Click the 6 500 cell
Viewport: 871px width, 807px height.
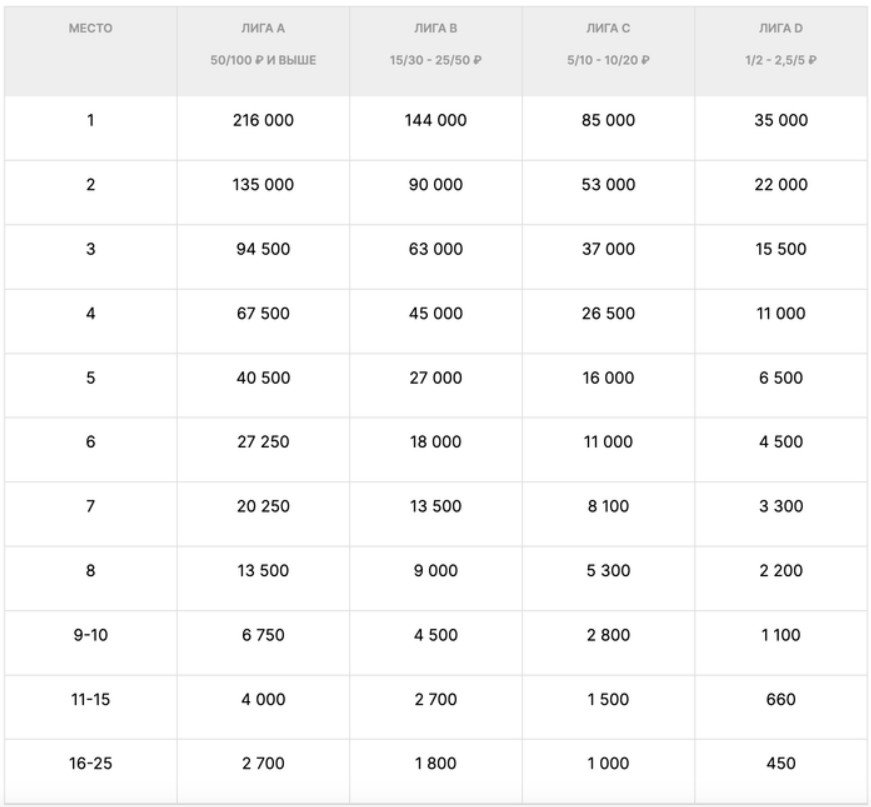[x=781, y=378]
